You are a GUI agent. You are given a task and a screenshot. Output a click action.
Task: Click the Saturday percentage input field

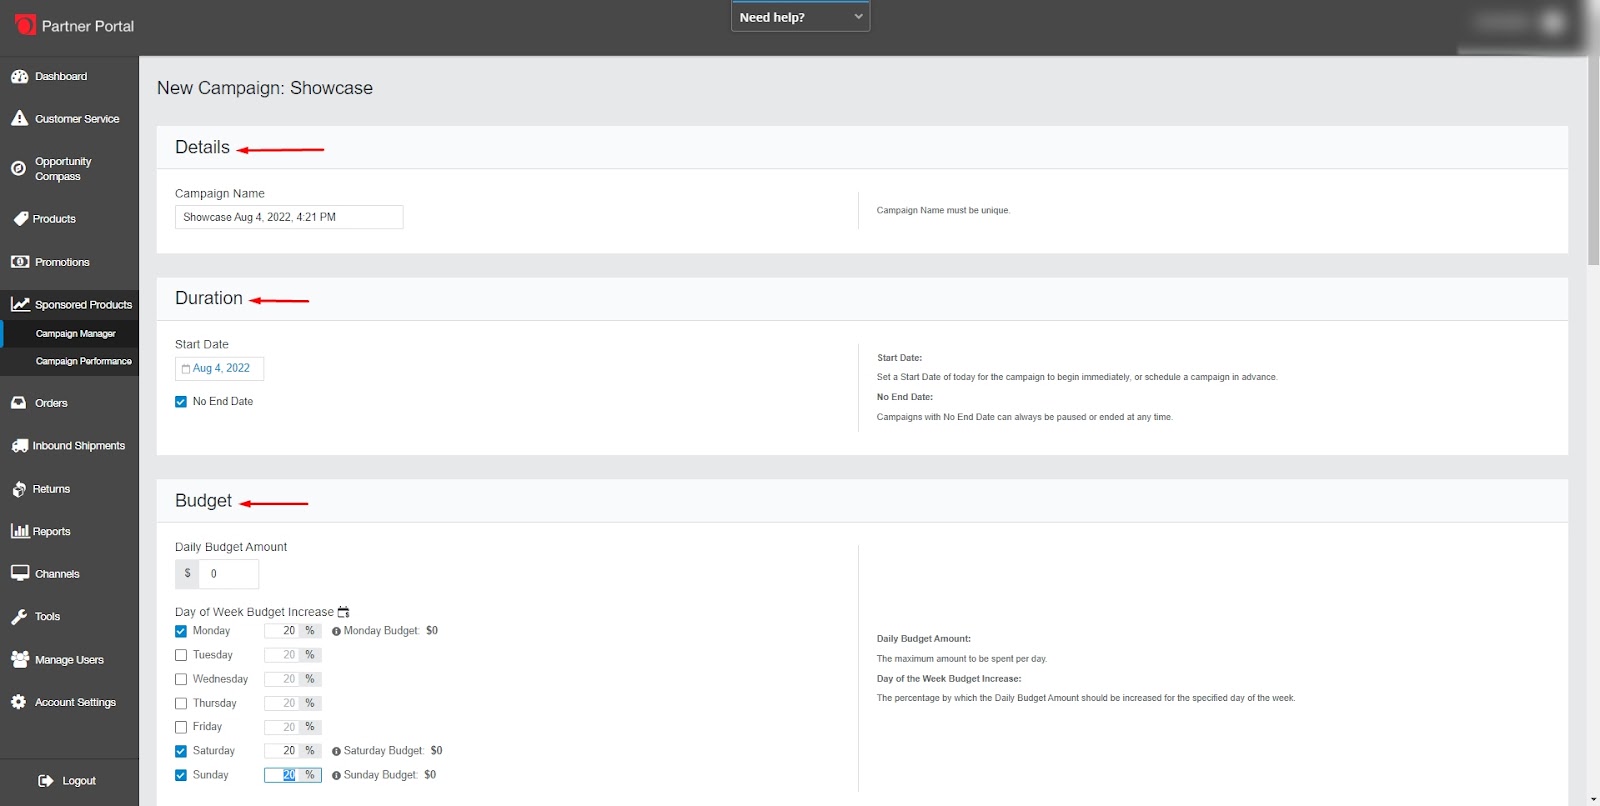tap(282, 751)
